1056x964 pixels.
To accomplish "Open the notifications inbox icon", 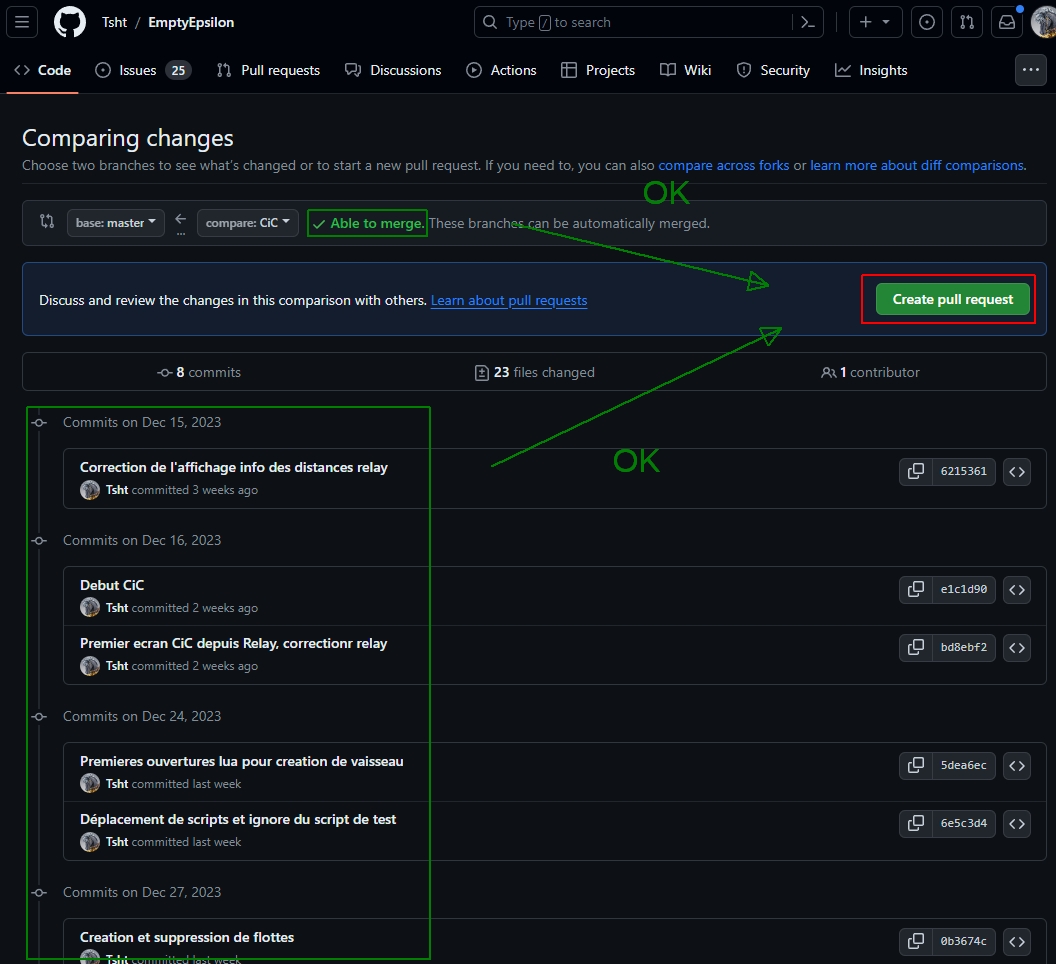I will pyautogui.click(x=1005, y=22).
